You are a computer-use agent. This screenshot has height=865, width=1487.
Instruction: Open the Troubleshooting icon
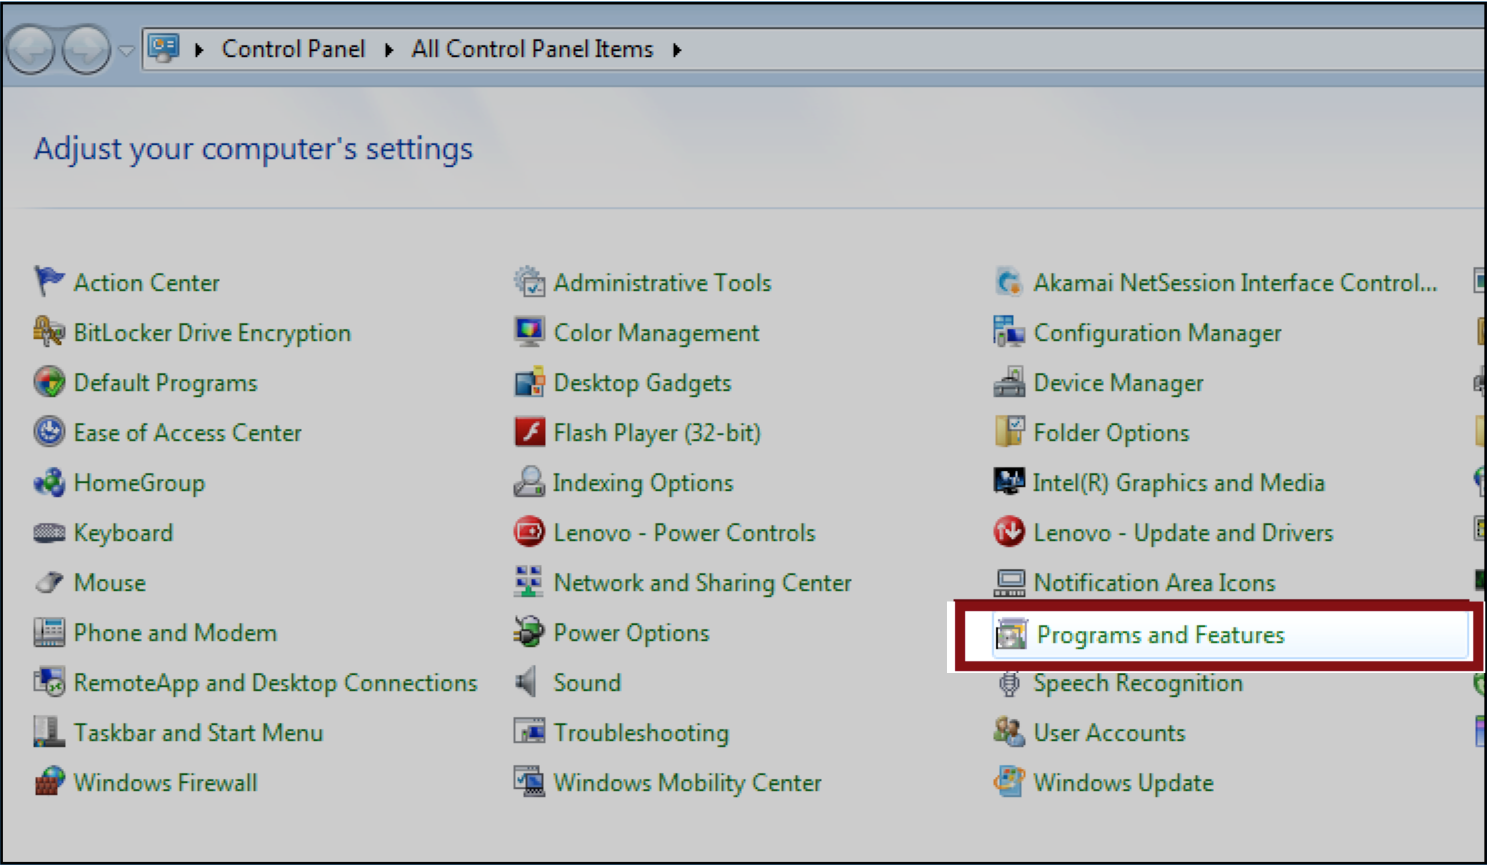(529, 732)
